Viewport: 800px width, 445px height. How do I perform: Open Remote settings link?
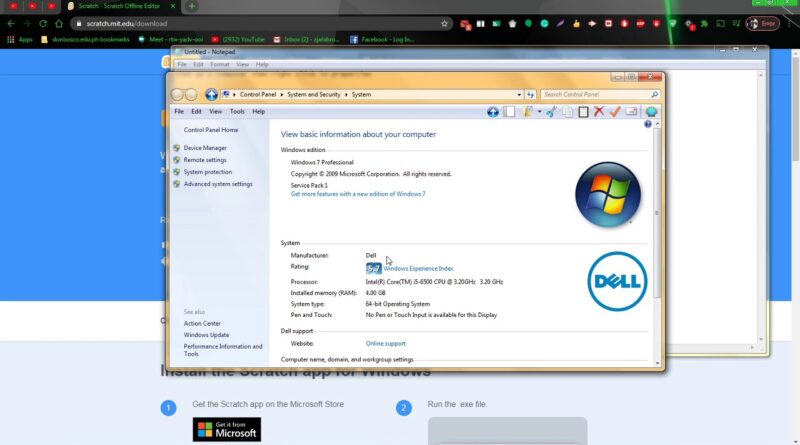point(205,160)
